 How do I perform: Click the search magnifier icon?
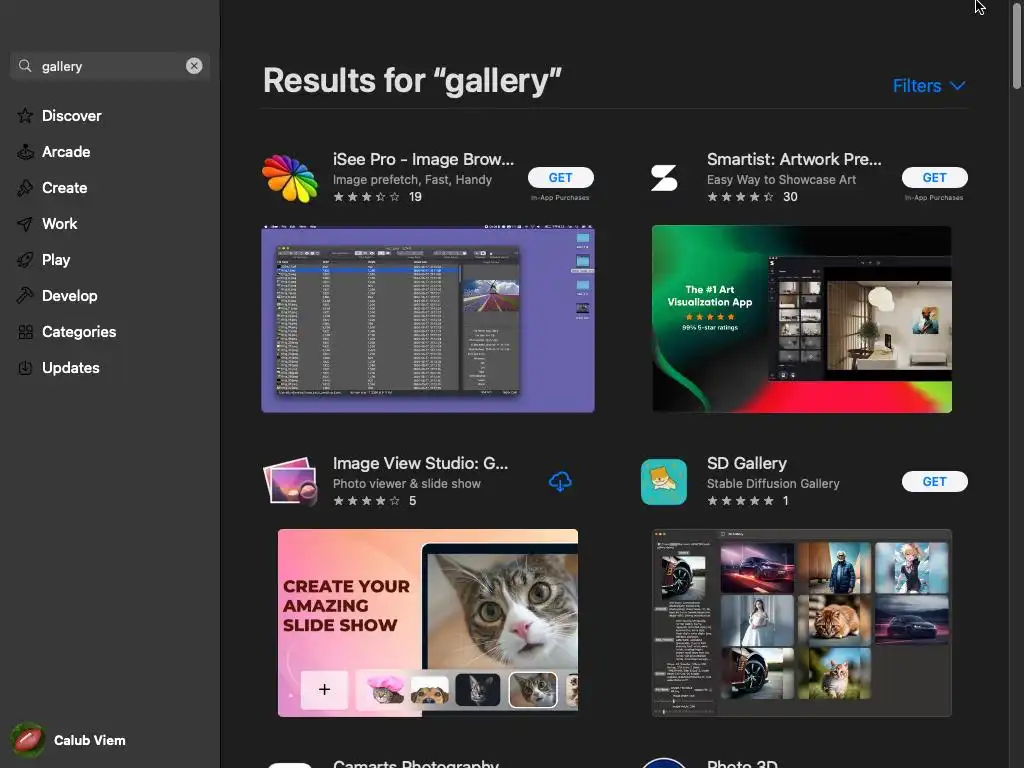pyautogui.click(x=25, y=66)
